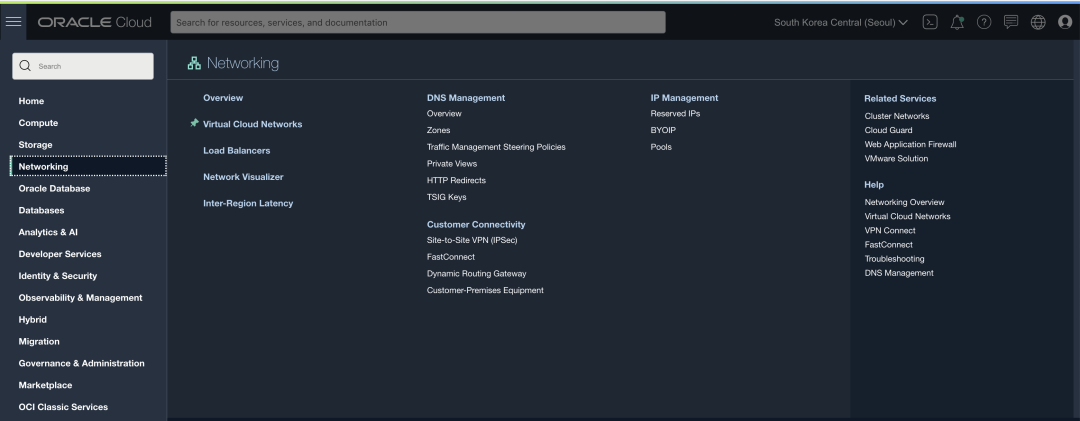Click the IP Management section heading
Screen dimensions: 1080x421
point(685,98)
